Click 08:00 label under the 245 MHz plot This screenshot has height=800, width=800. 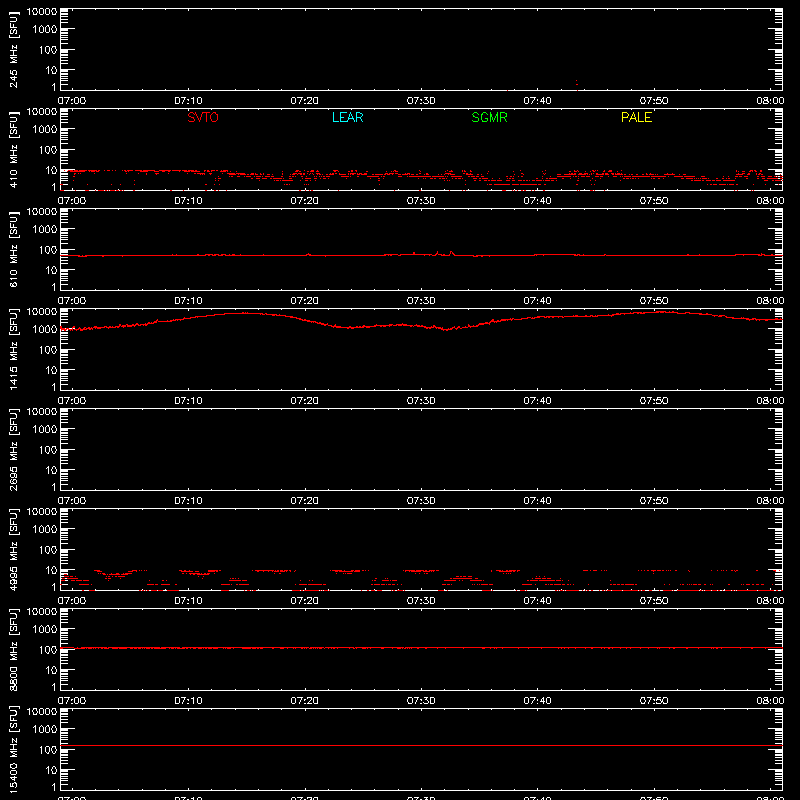[770, 101]
